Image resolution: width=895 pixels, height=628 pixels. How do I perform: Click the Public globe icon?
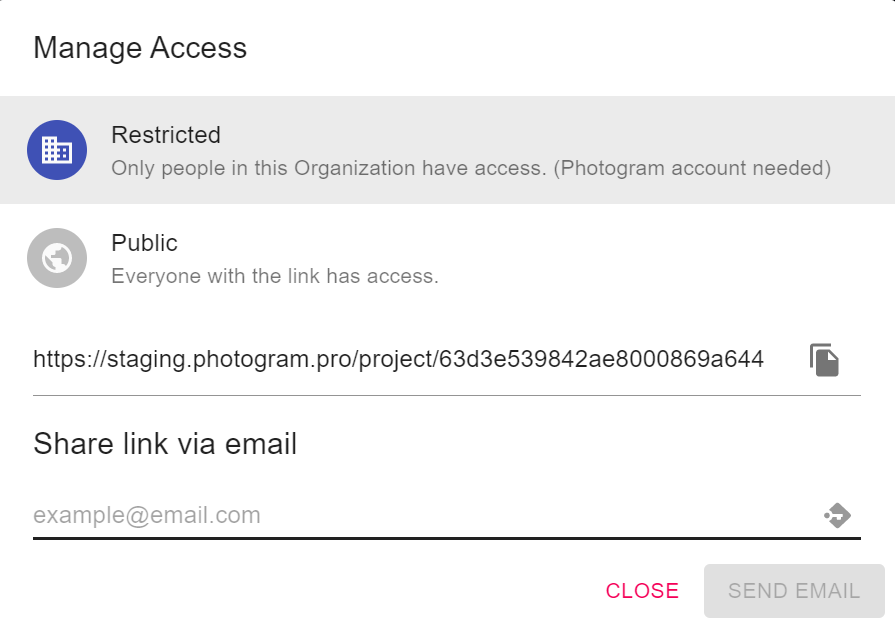point(57,258)
